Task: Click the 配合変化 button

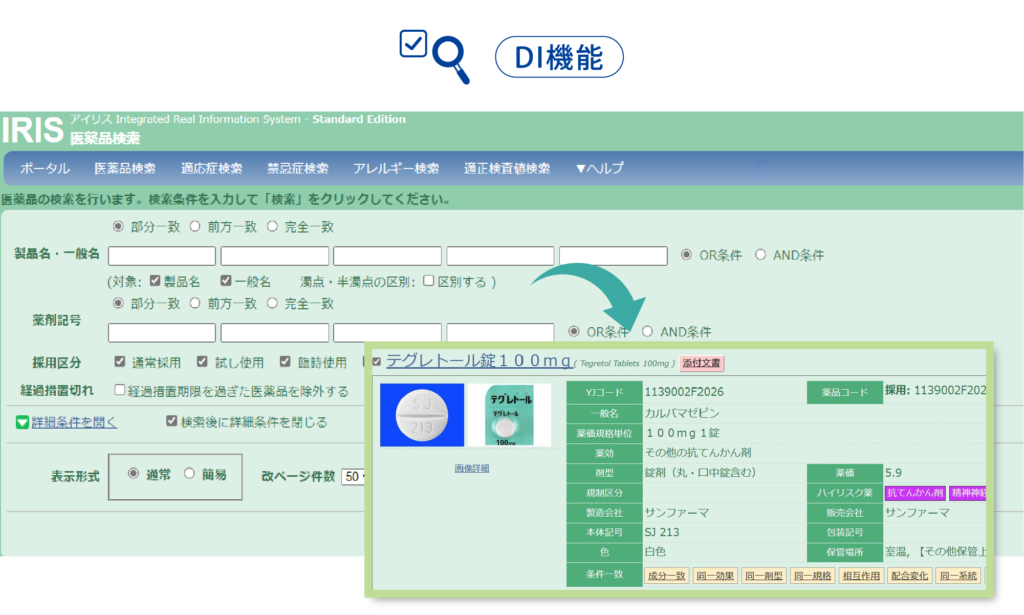Action: pos(910,576)
